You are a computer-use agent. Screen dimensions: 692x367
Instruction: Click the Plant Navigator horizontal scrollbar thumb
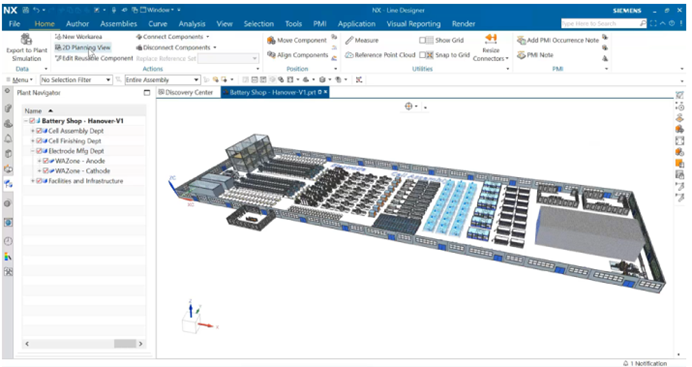tap(125, 344)
